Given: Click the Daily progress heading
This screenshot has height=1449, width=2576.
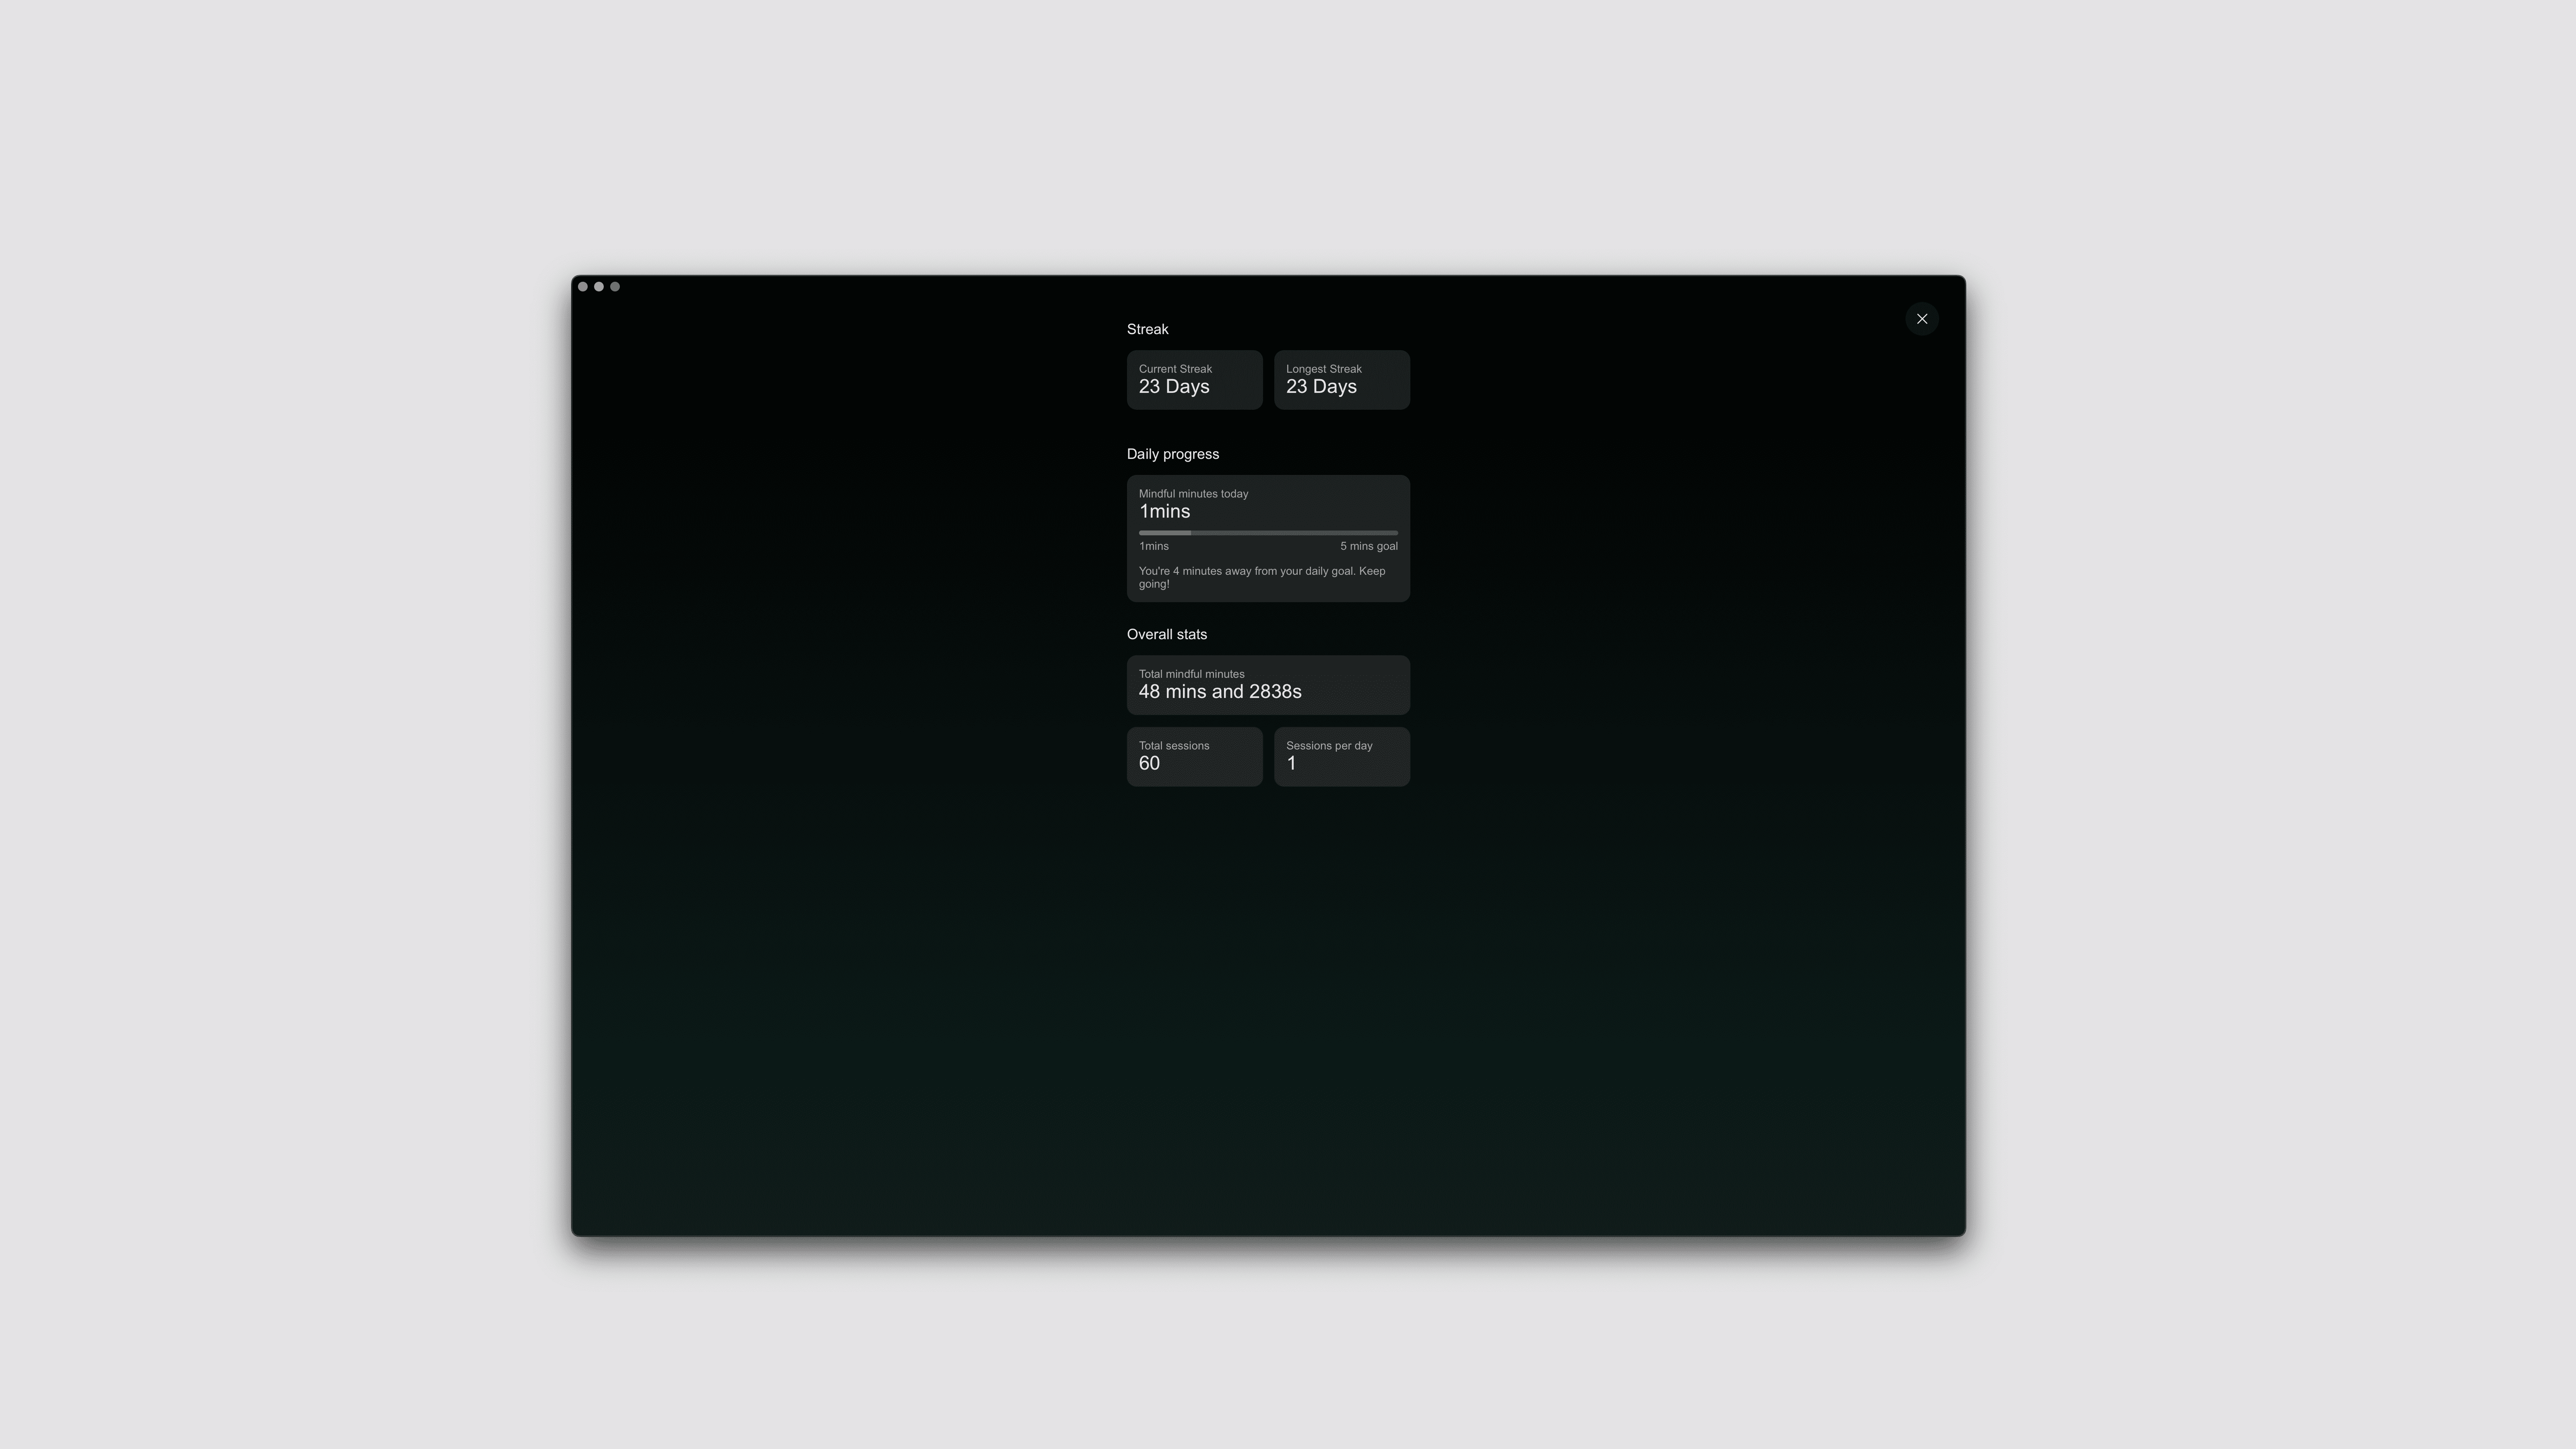Looking at the screenshot, I should pyautogui.click(x=1172, y=454).
